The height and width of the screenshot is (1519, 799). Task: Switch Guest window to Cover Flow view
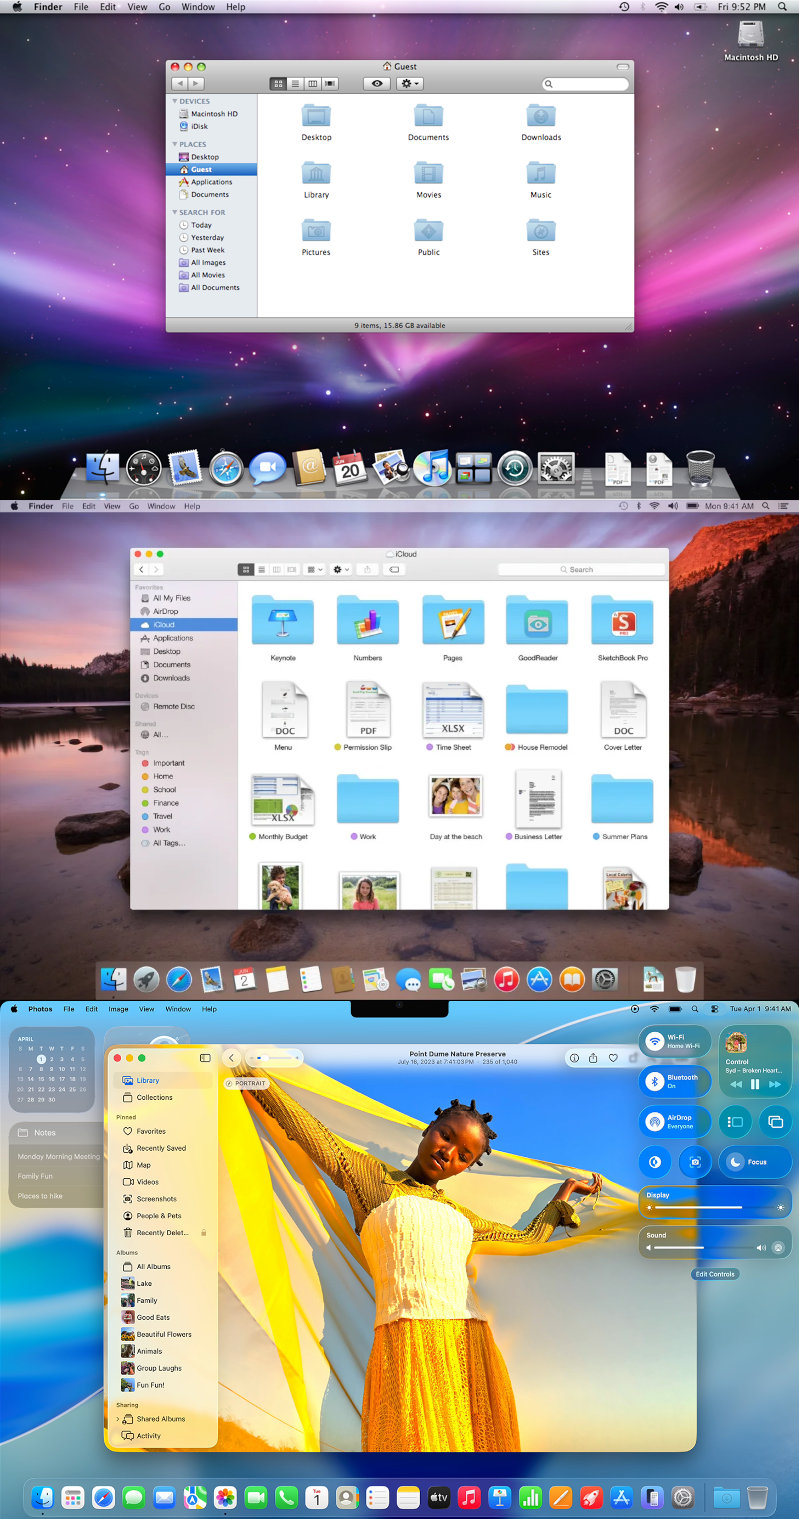[x=330, y=84]
